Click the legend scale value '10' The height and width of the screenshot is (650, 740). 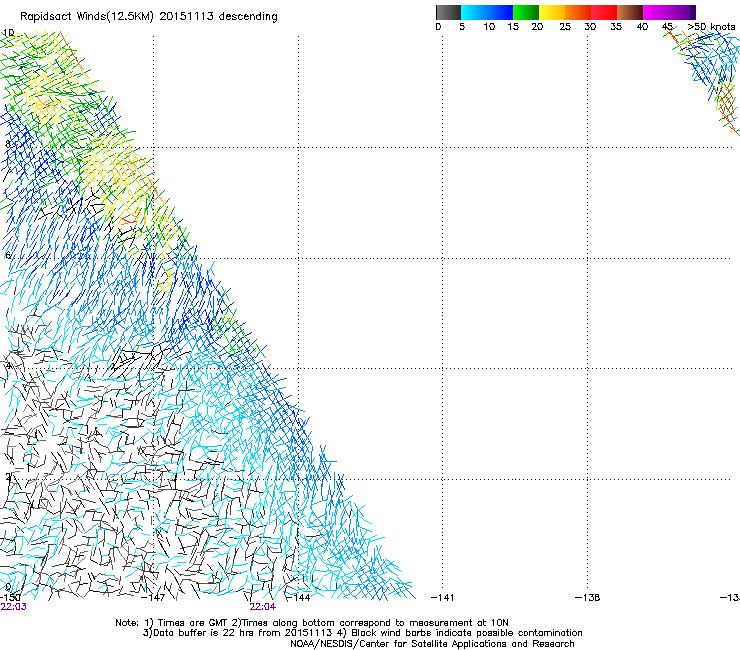[489, 27]
